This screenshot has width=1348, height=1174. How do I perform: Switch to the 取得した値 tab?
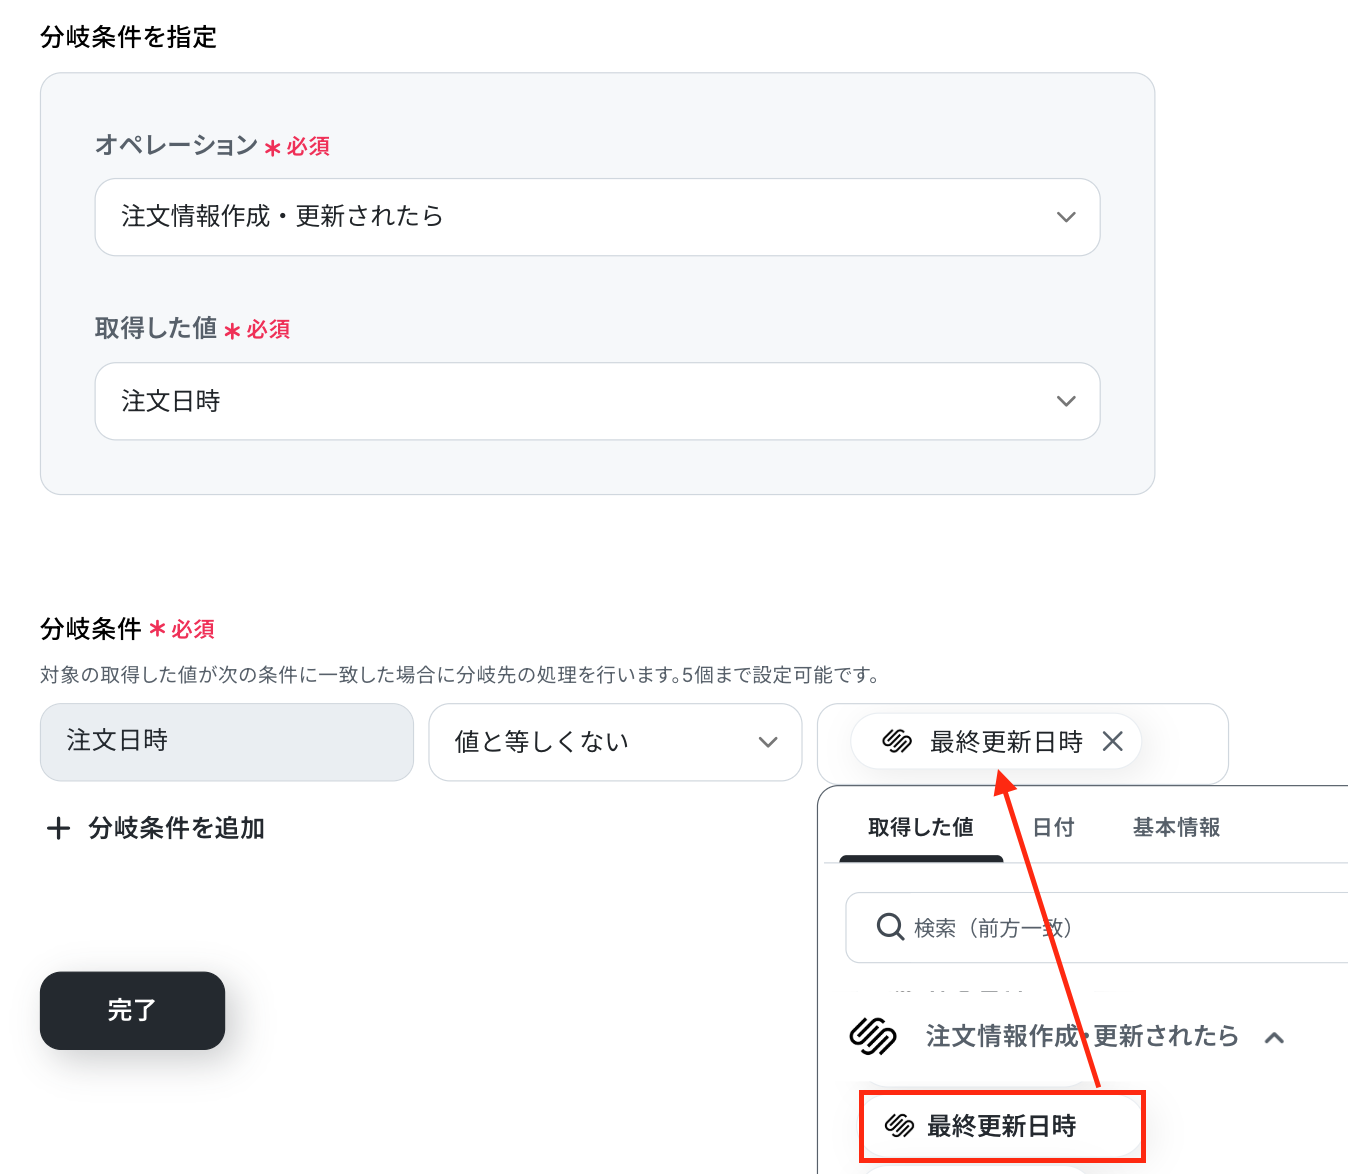(921, 827)
